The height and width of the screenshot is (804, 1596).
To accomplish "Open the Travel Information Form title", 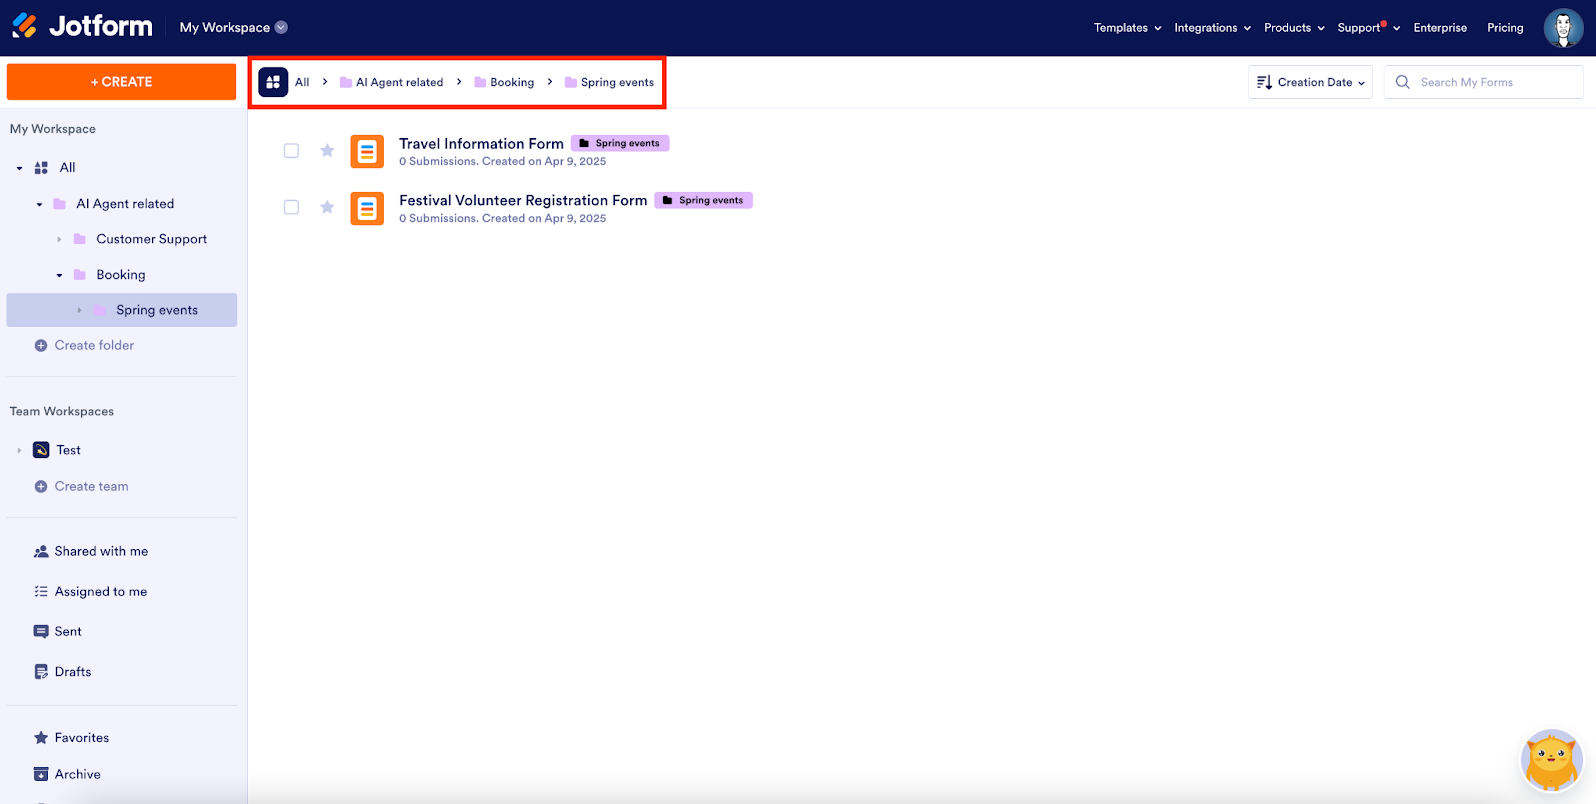I will tap(481, 143).
